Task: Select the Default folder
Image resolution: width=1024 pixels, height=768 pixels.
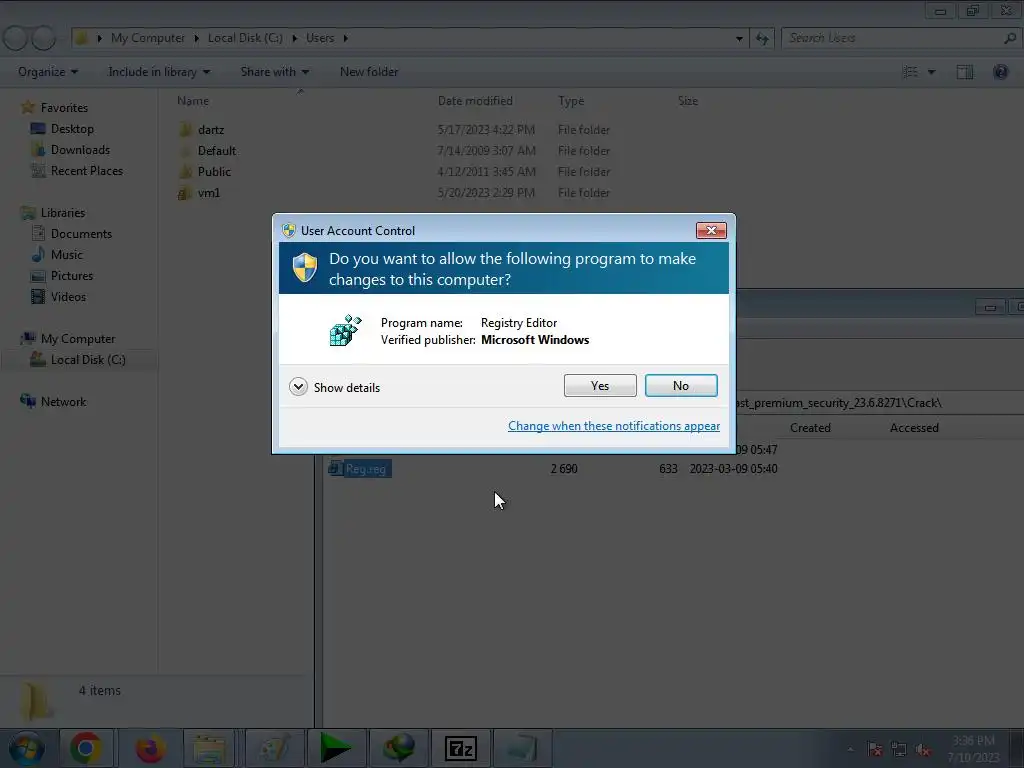Action: [x=216, y=151]
